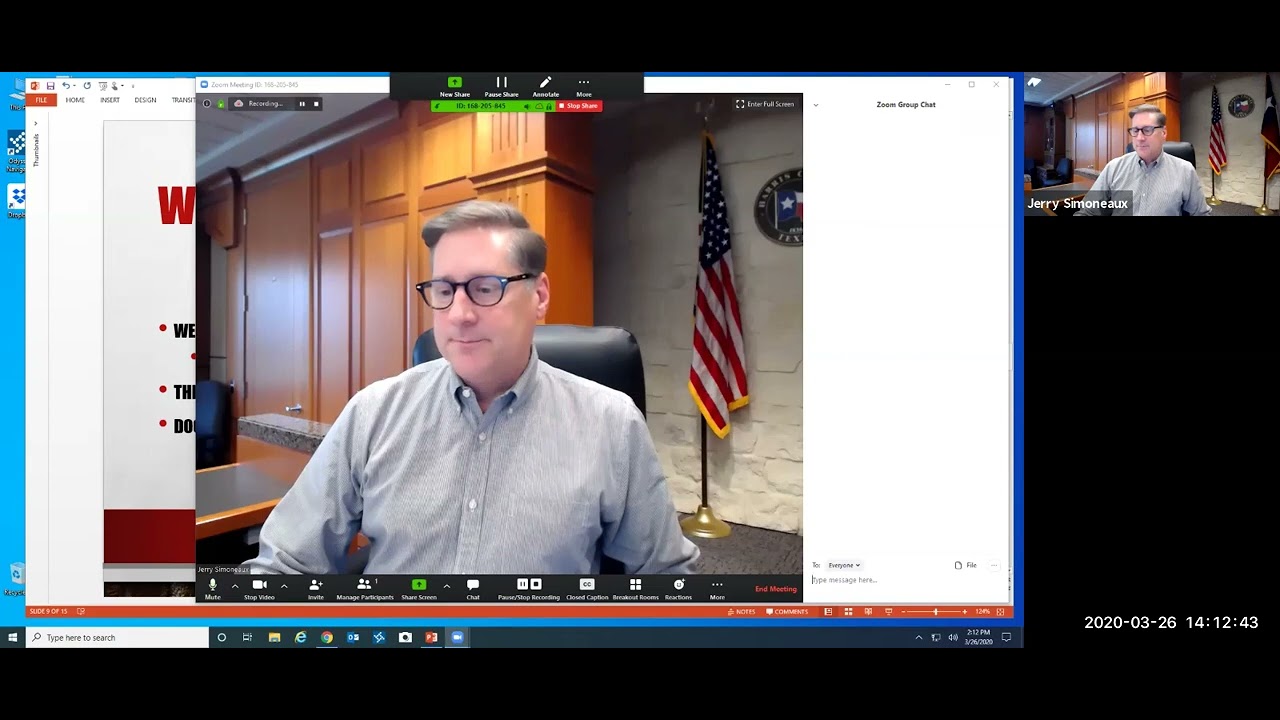Enter Full Screen in Zoom window

765,104
